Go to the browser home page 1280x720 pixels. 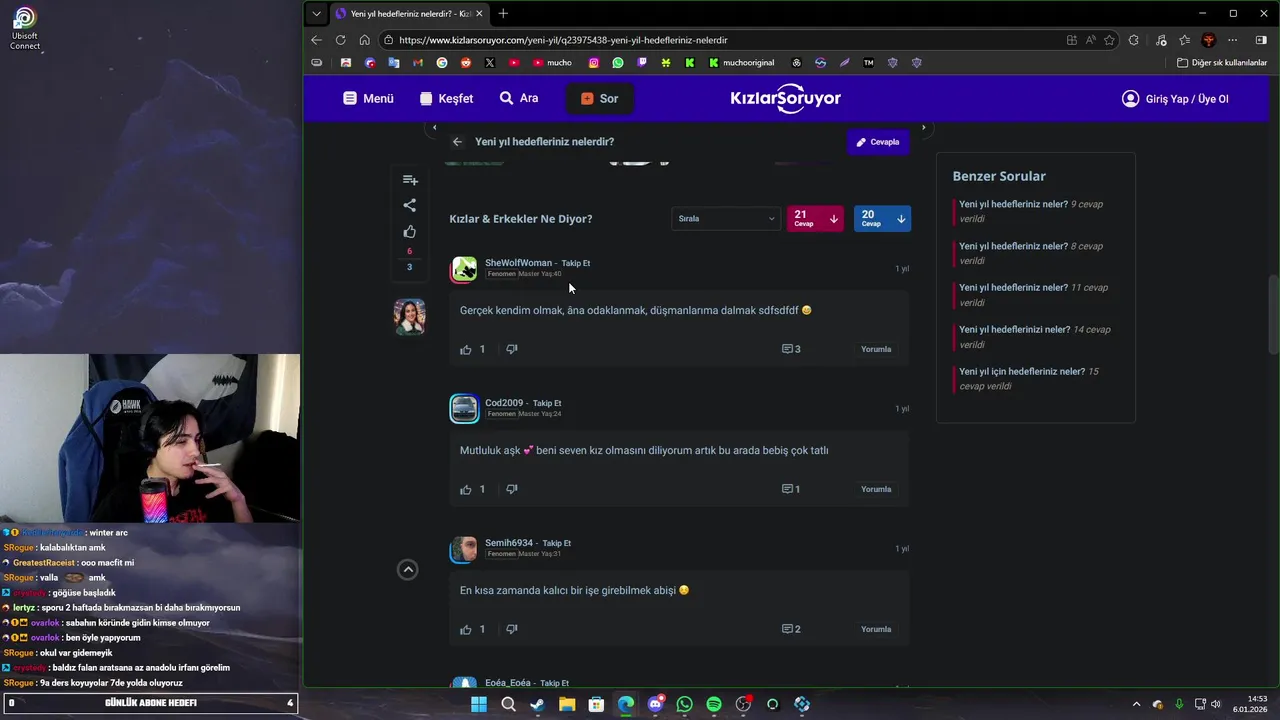(x=364, y=40)
